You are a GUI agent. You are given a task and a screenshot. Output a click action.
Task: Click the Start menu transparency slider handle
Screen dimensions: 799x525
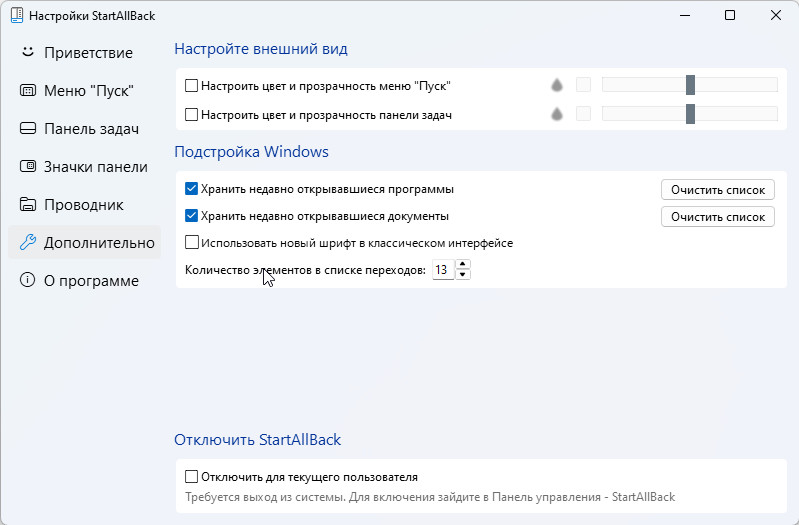point(690,85)
